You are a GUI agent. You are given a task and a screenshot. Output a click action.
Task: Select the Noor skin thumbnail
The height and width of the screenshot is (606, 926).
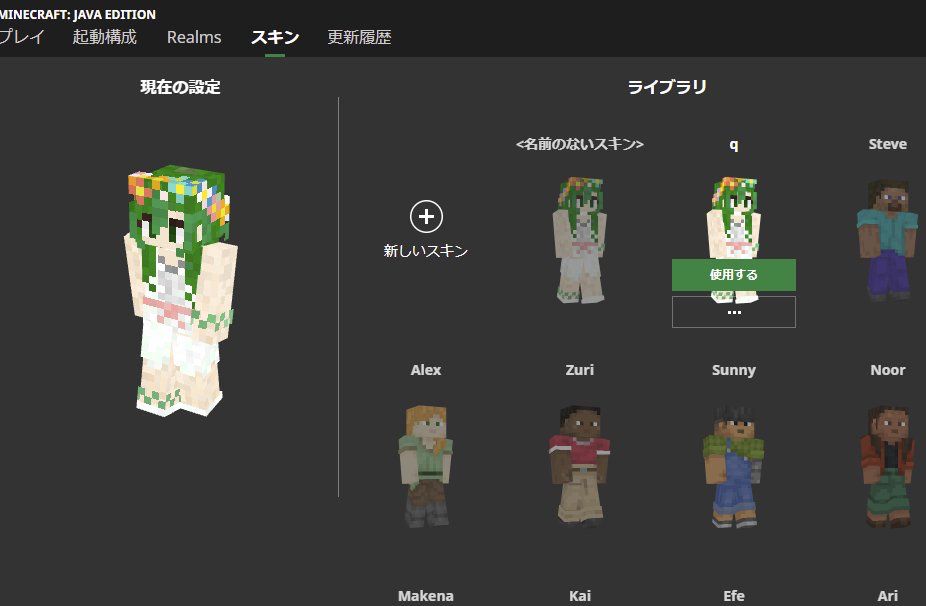[888, 466]
